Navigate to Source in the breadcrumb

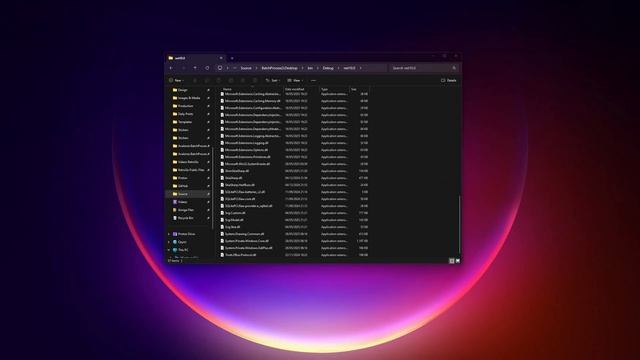[246, 68]
